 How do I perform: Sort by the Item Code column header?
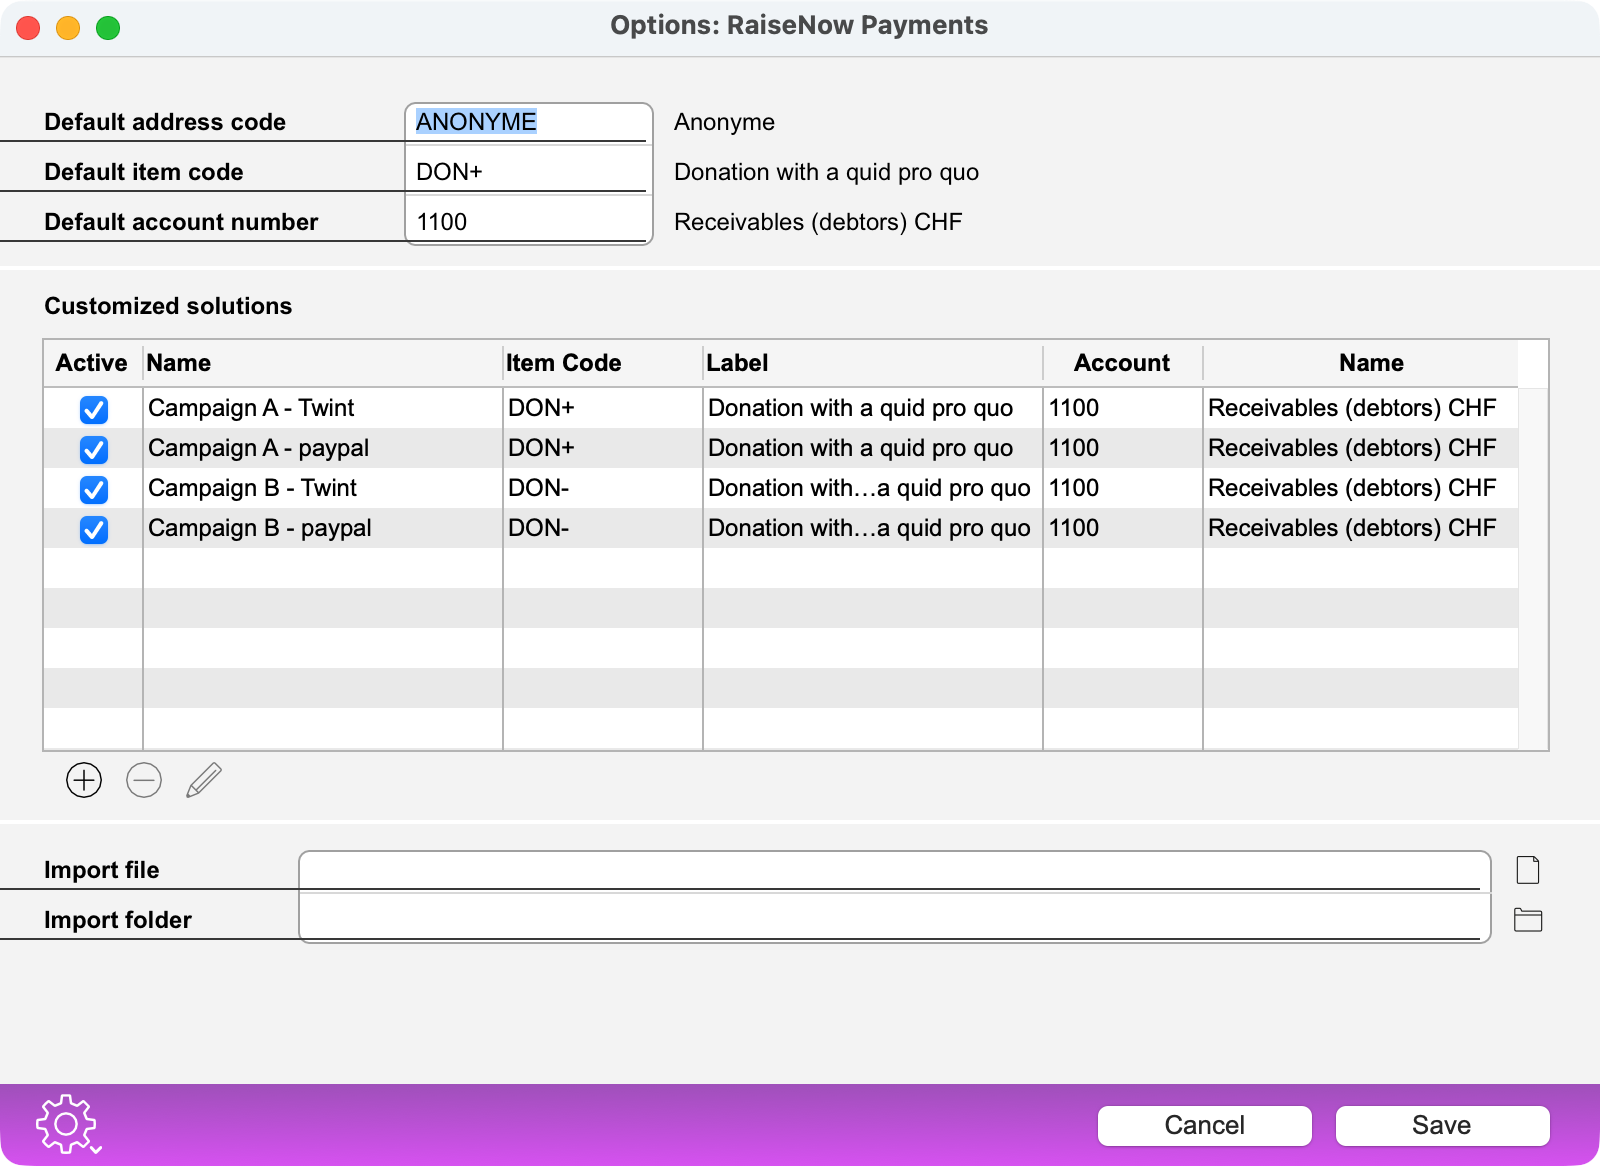(603, 363)
